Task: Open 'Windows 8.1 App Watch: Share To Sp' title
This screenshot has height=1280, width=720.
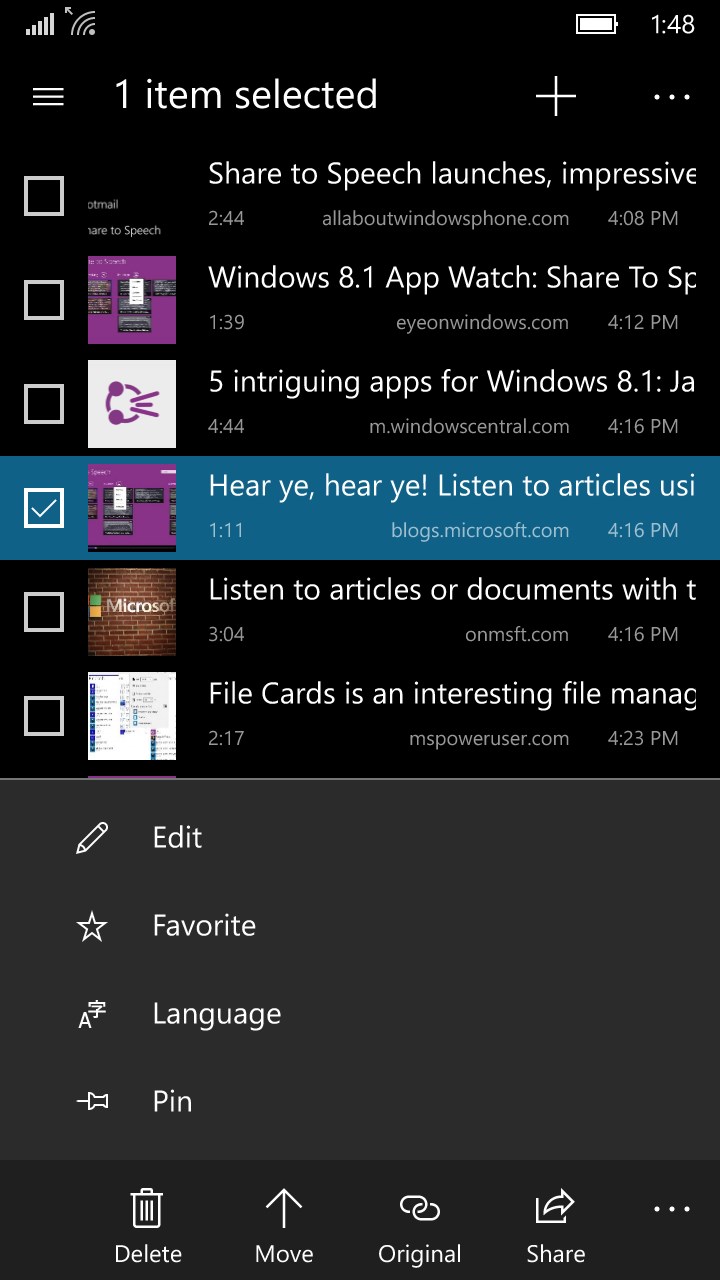Action: pos(452,279)
